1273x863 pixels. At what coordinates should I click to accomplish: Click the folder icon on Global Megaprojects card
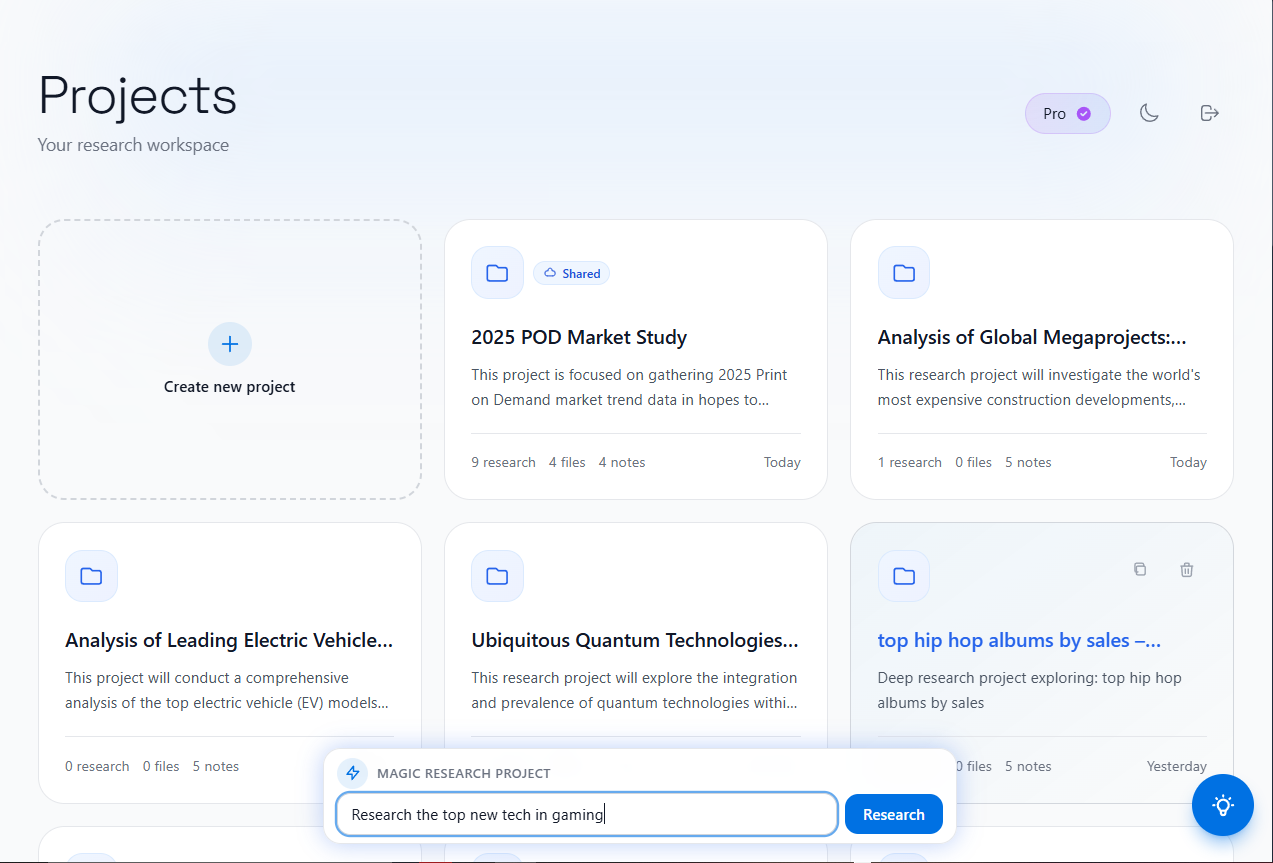point(904,272)
